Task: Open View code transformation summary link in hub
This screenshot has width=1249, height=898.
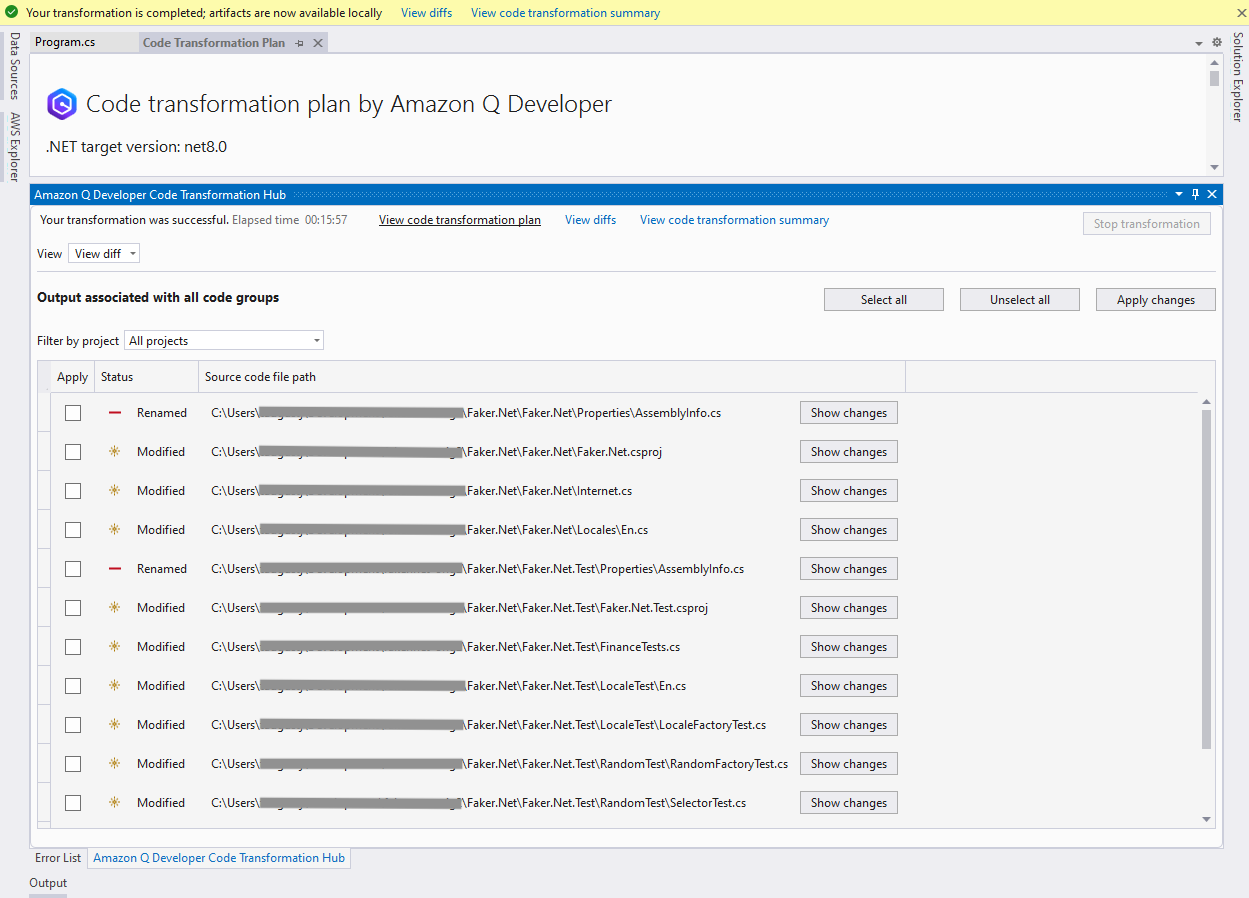Action: 734,220
